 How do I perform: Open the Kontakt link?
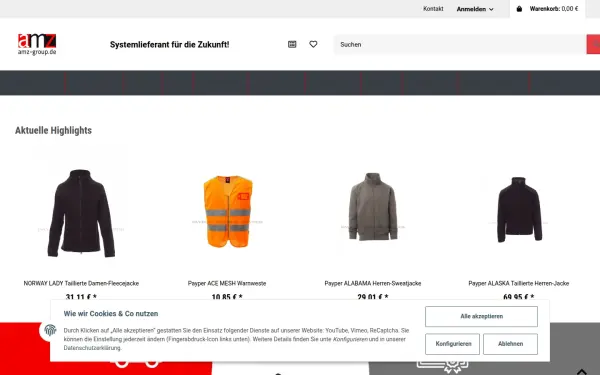(433, 9)
